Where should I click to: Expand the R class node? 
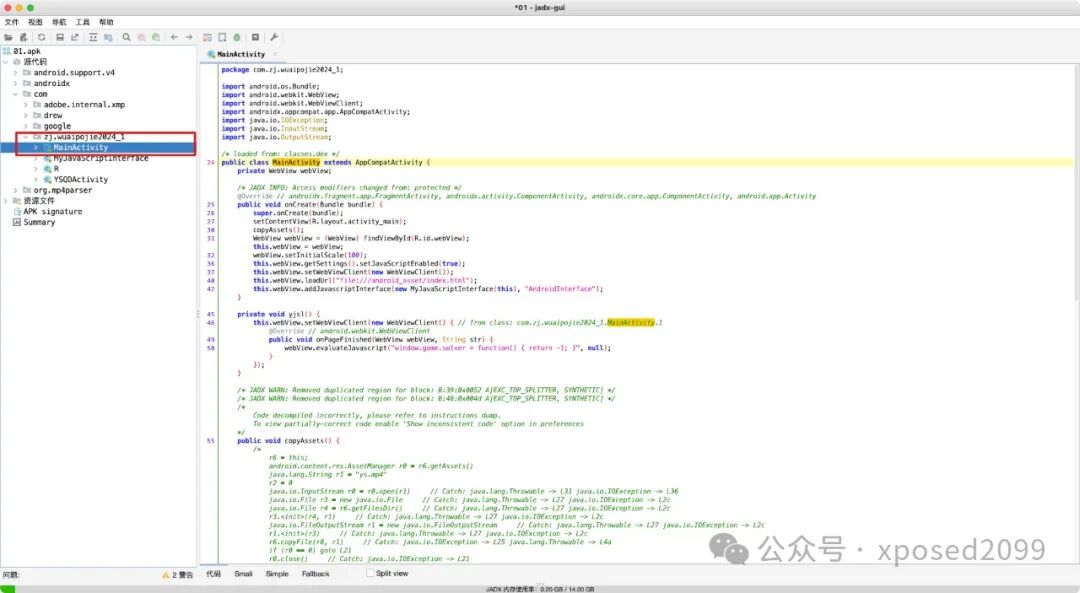[36, 169]
